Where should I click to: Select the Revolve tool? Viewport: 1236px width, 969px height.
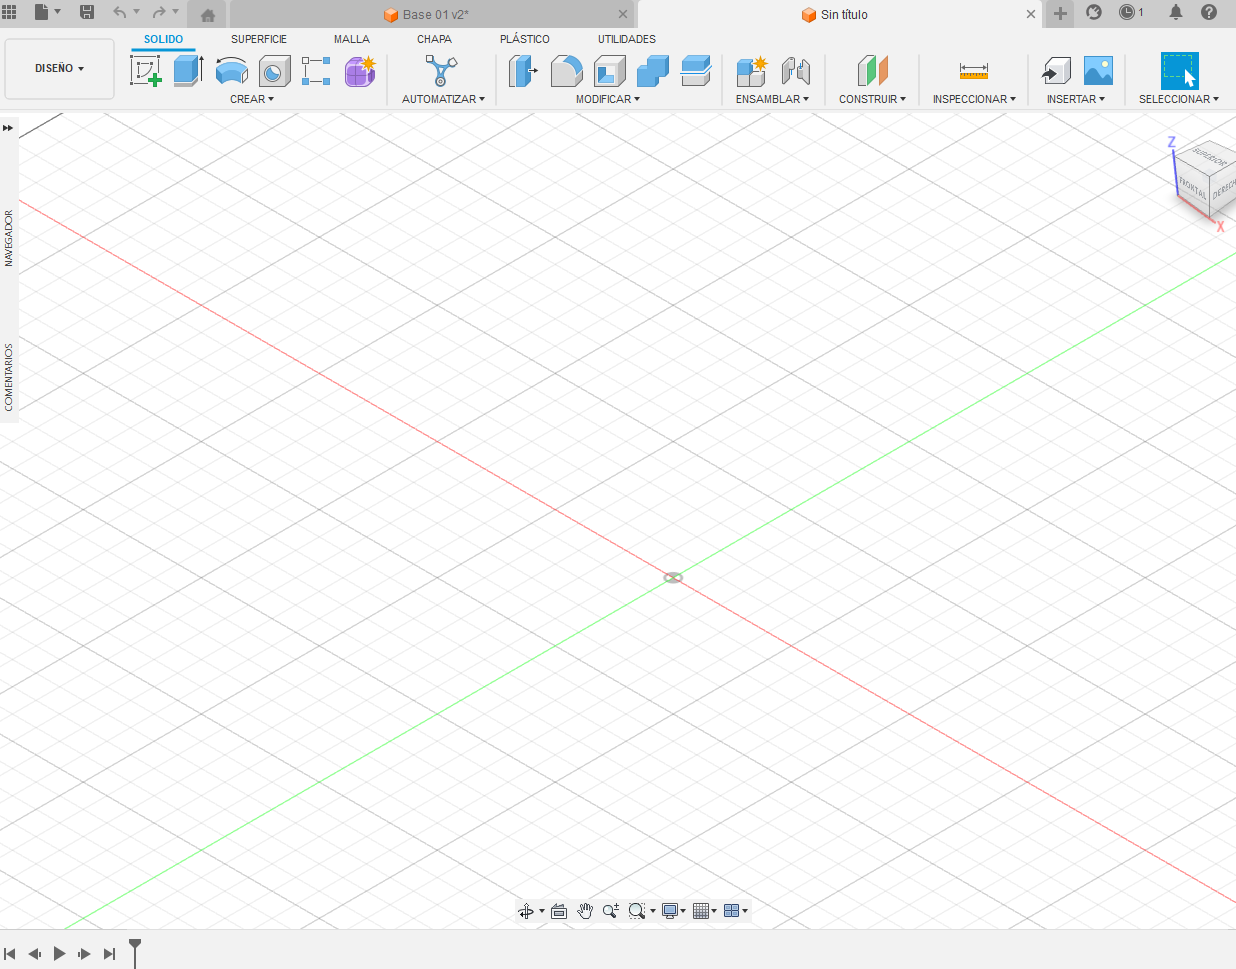232,71
